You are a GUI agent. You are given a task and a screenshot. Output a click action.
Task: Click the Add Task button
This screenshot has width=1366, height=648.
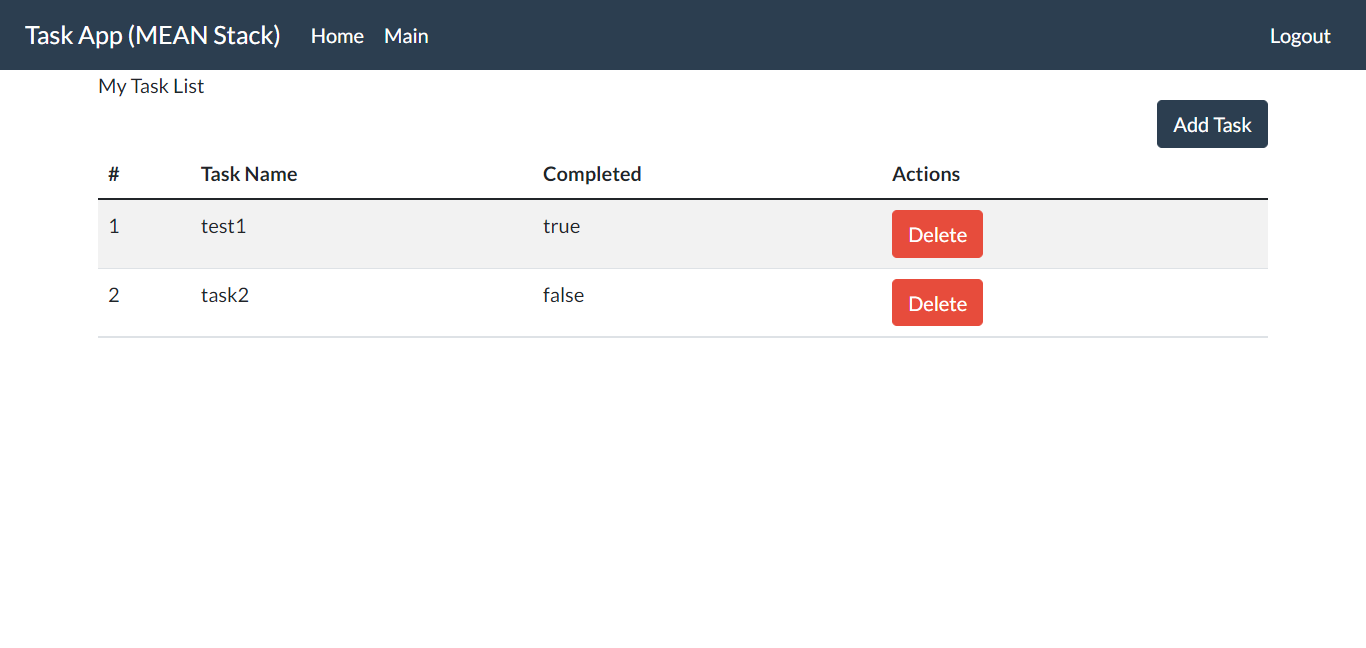click(x=1212, y=124)
